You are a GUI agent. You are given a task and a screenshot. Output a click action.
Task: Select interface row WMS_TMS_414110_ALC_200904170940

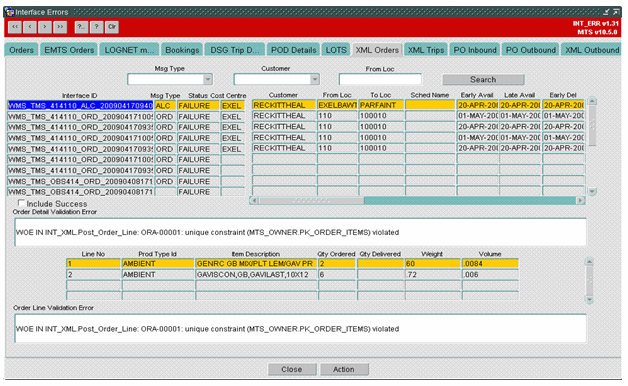pos(80,106)
